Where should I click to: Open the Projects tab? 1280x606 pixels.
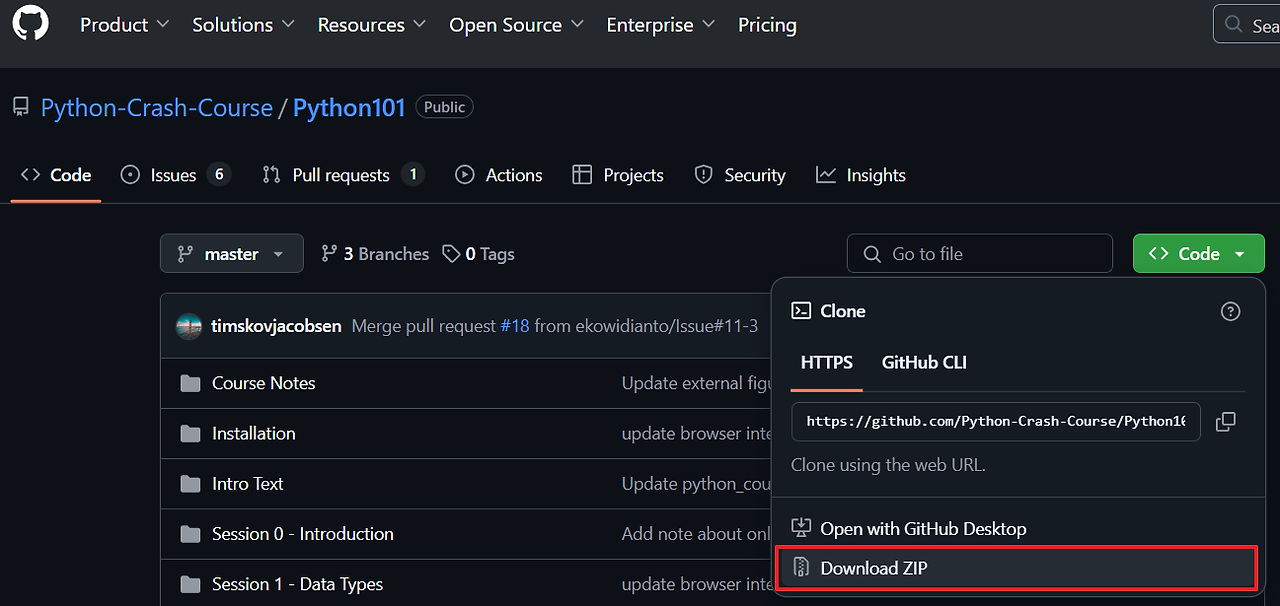[x=617, y=175]
